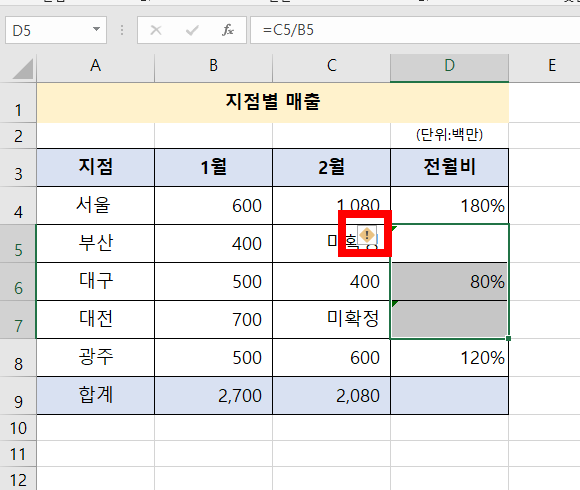Select row 2 header
The width and height of the screenshot is (580, 490).
(x=18, y=136)
